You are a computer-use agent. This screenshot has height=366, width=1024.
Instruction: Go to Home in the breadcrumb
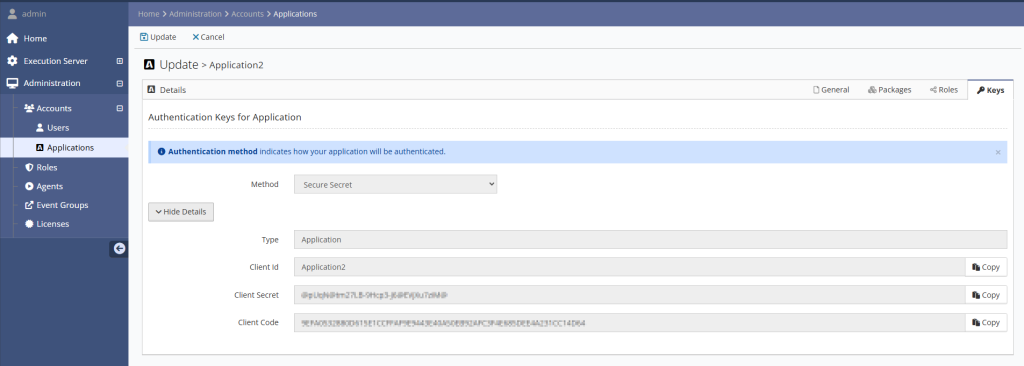point(148,14)
